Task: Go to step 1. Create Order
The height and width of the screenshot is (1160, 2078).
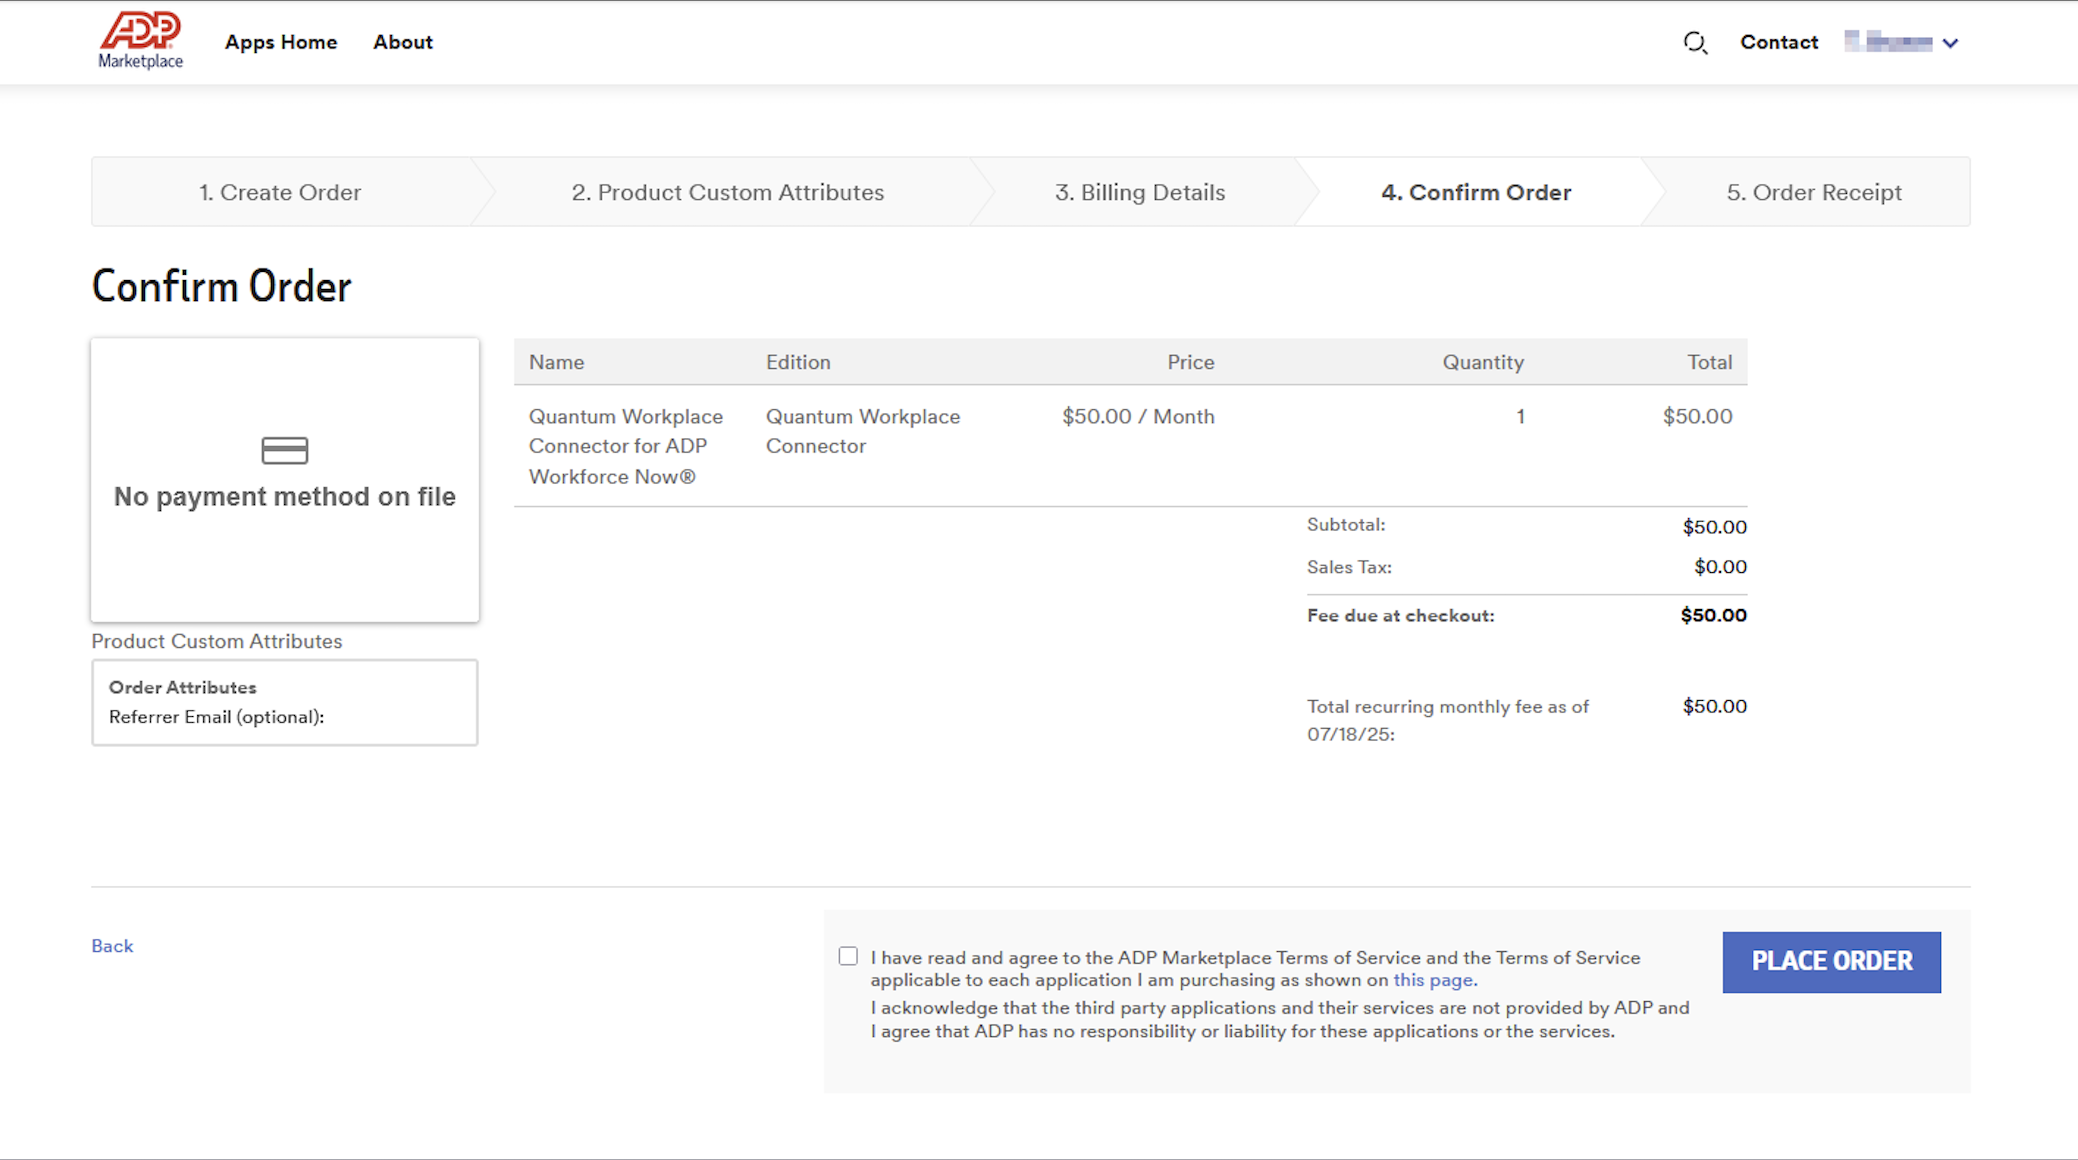Action: pos(280,192)
